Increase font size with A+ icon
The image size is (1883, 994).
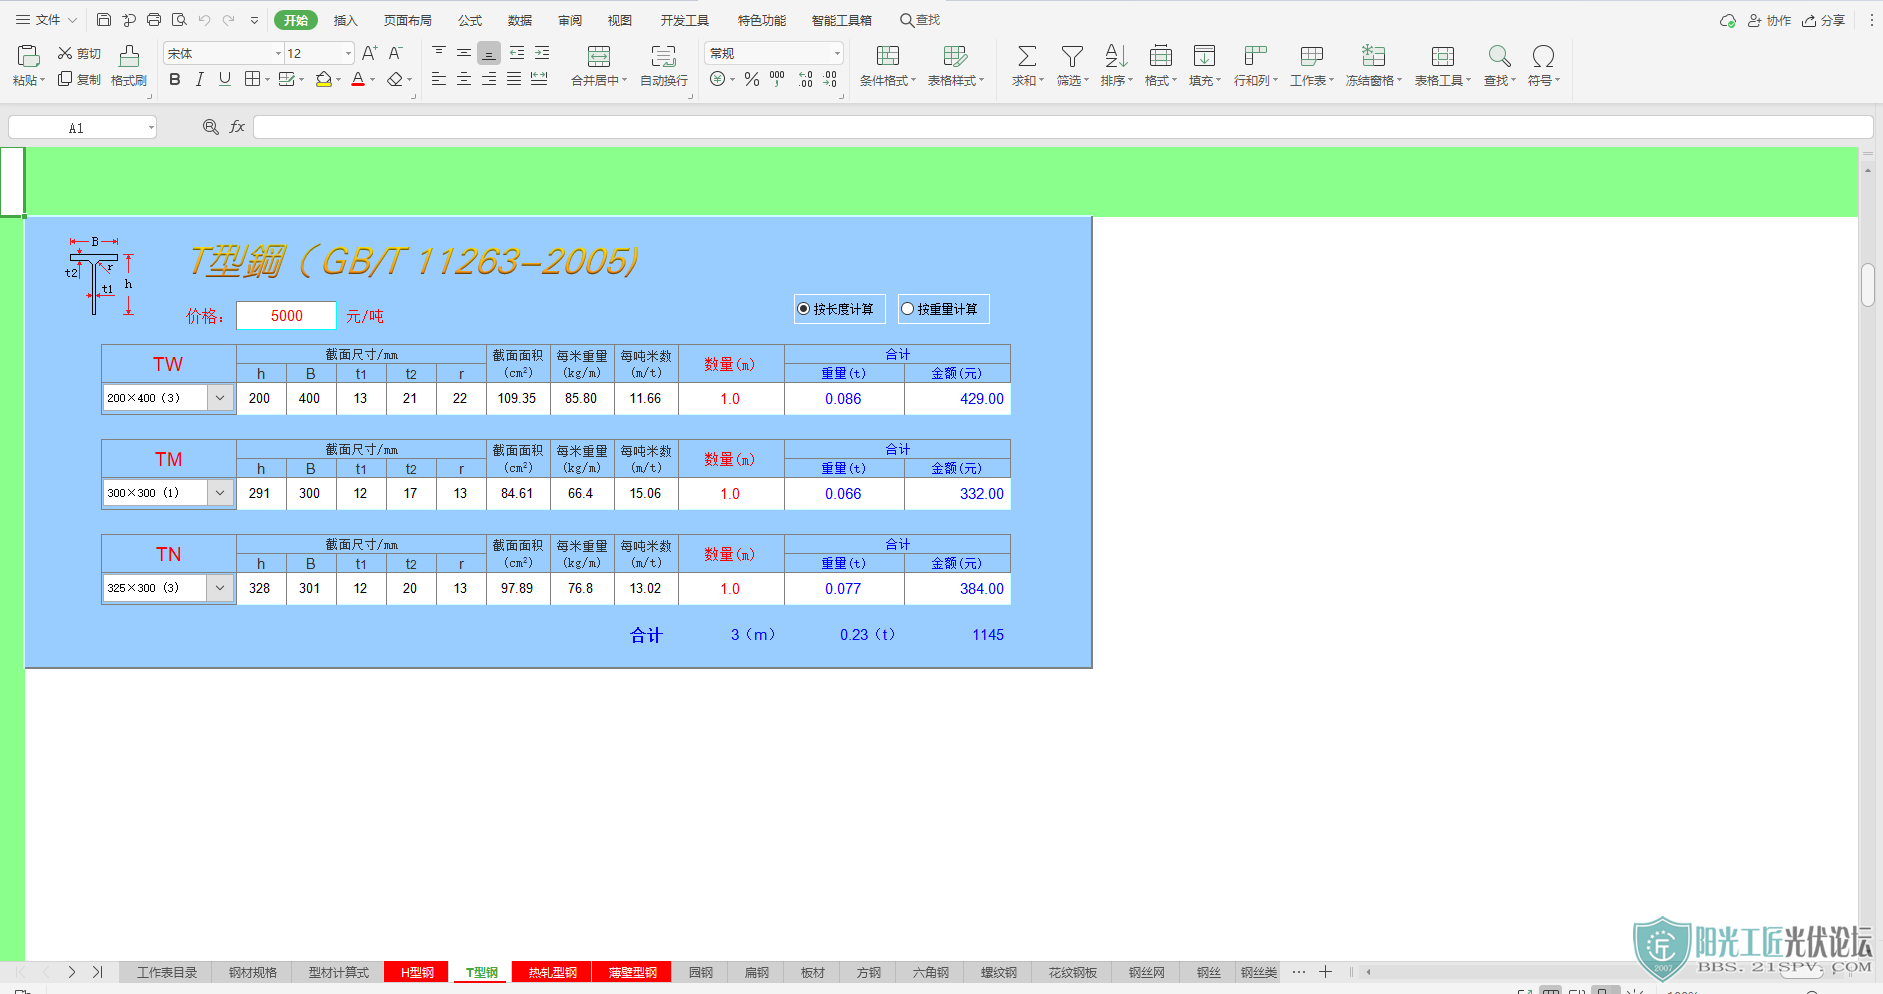369,53
